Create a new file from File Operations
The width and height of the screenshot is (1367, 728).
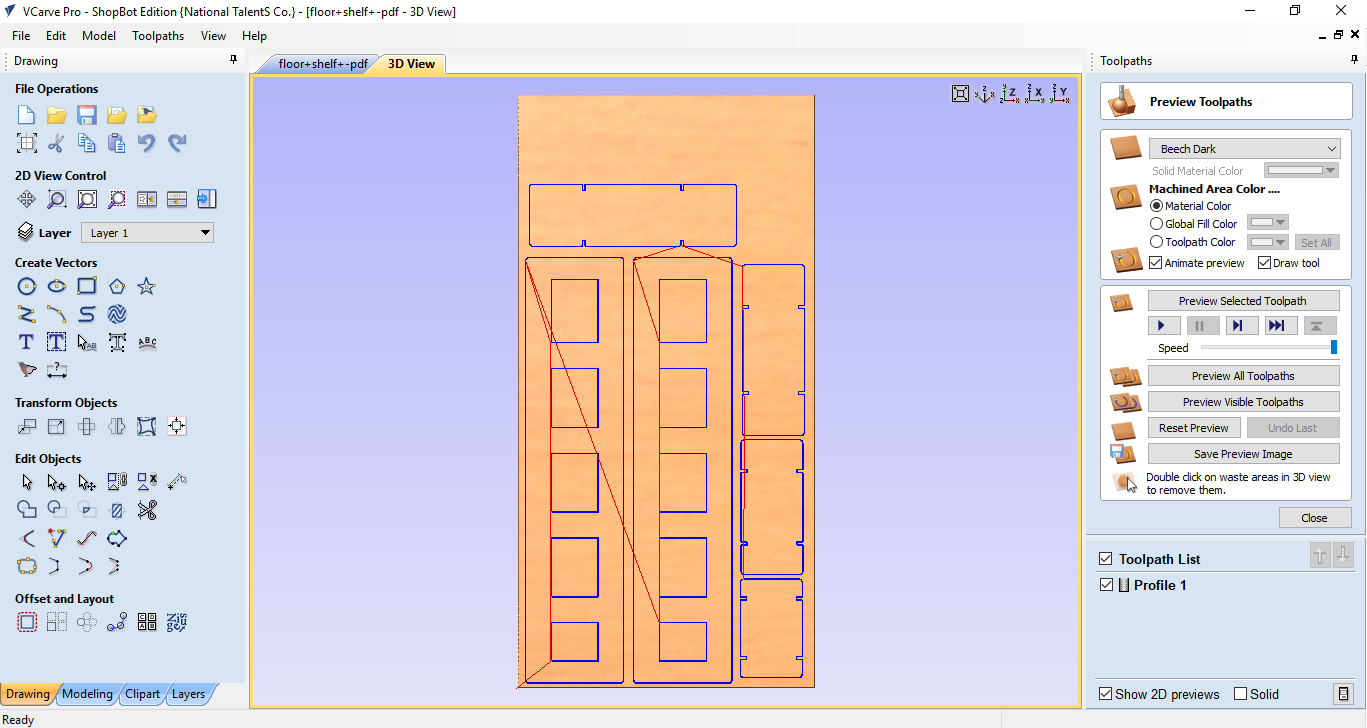[x=27, y=115]
